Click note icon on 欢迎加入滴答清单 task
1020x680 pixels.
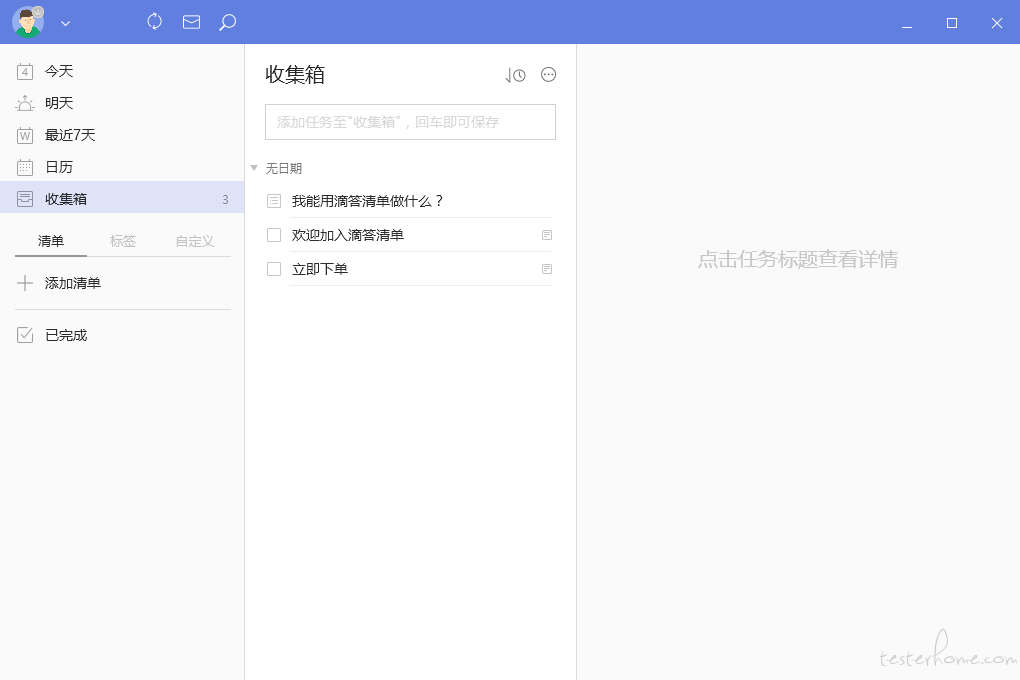click(x=546, y=235)
